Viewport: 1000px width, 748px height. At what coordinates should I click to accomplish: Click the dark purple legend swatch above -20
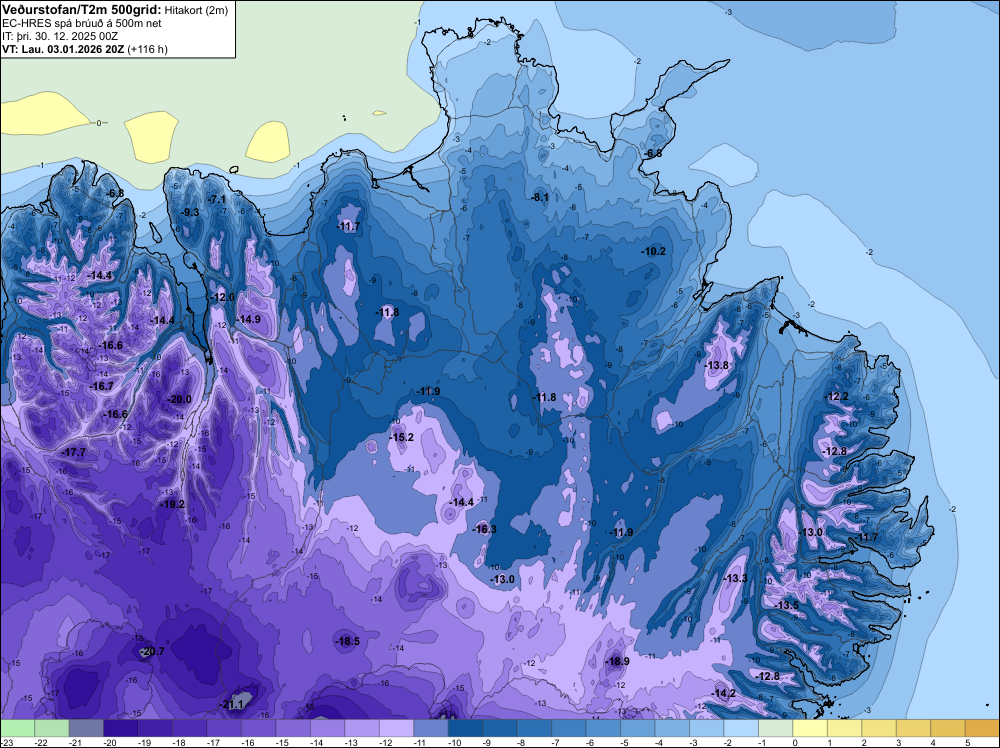point(121,728)
